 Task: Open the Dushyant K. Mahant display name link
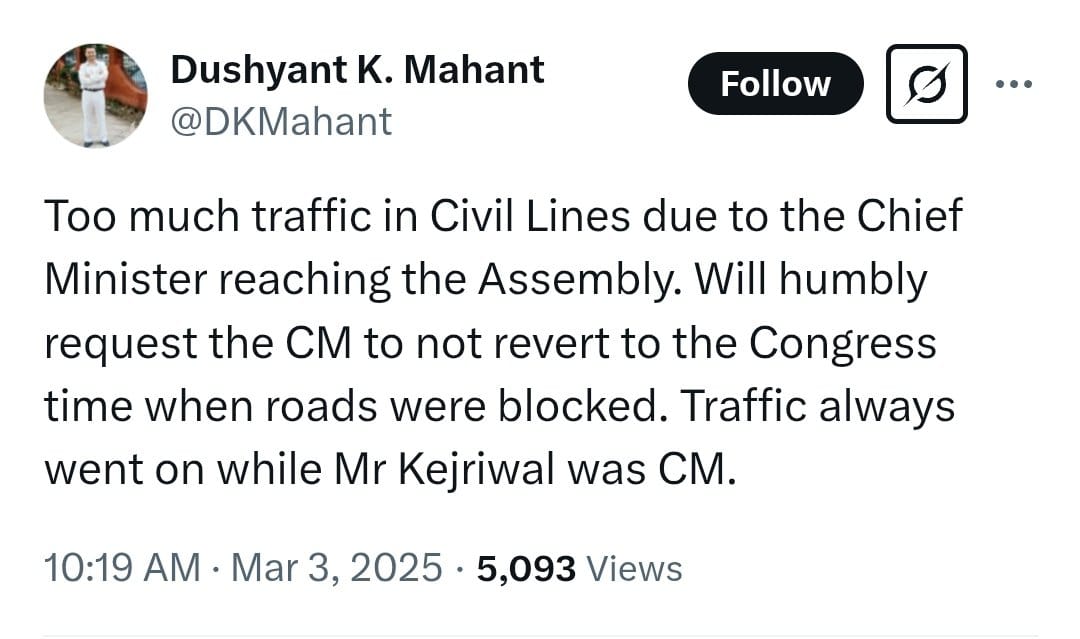pyautogui.click(x=357, y=70)
